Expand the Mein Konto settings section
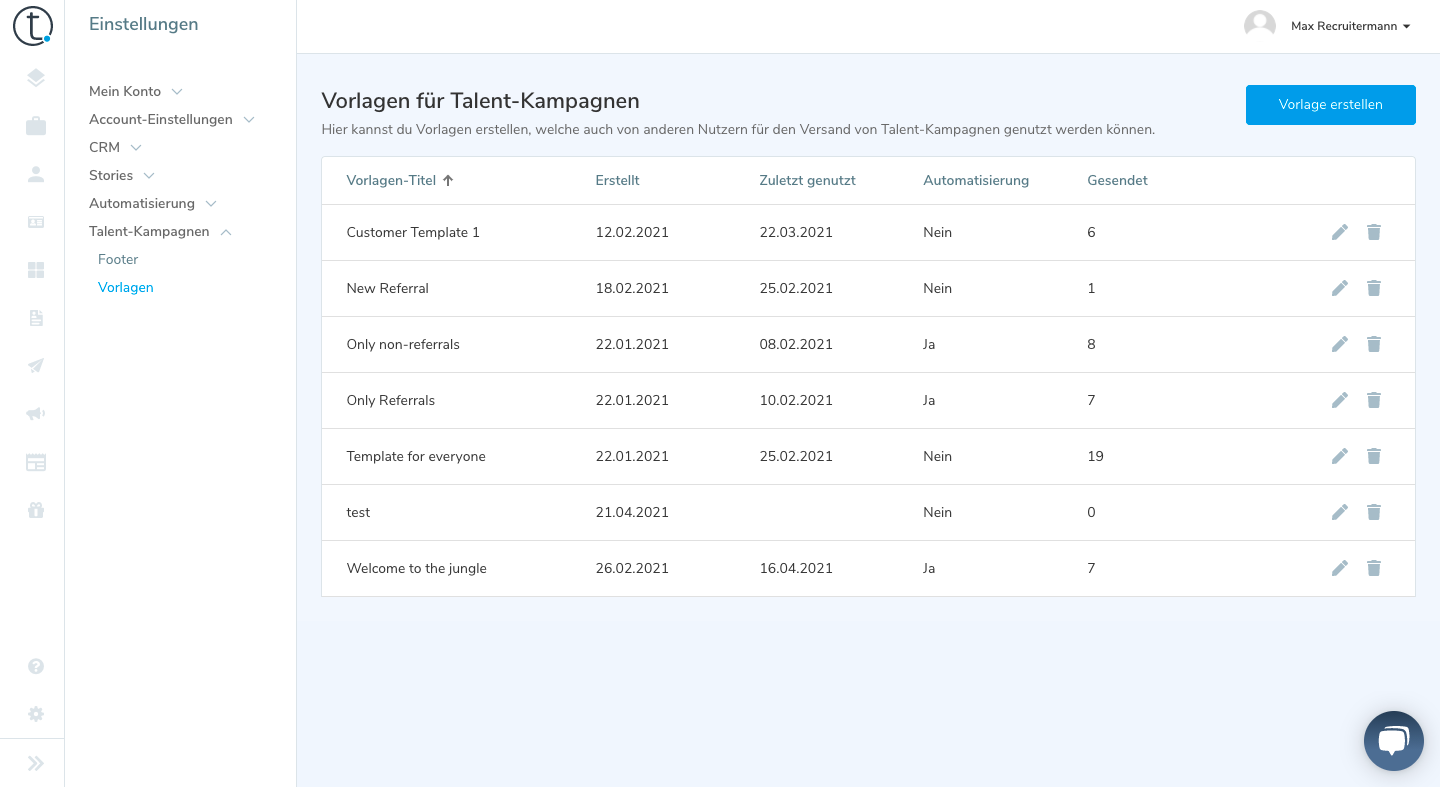Screen dimensions: 1440x787 coord(135,91)
